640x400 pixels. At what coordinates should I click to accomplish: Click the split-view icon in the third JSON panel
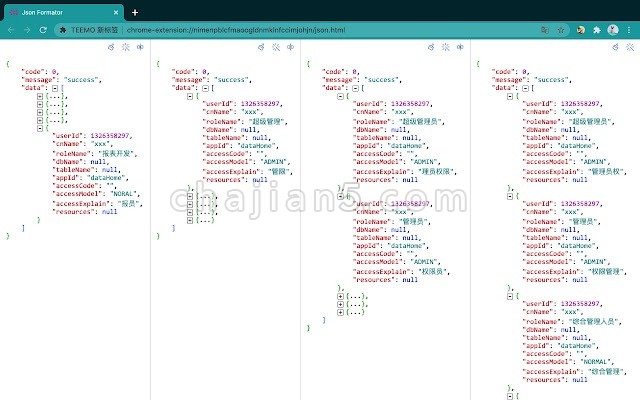[x=460, y=47]
